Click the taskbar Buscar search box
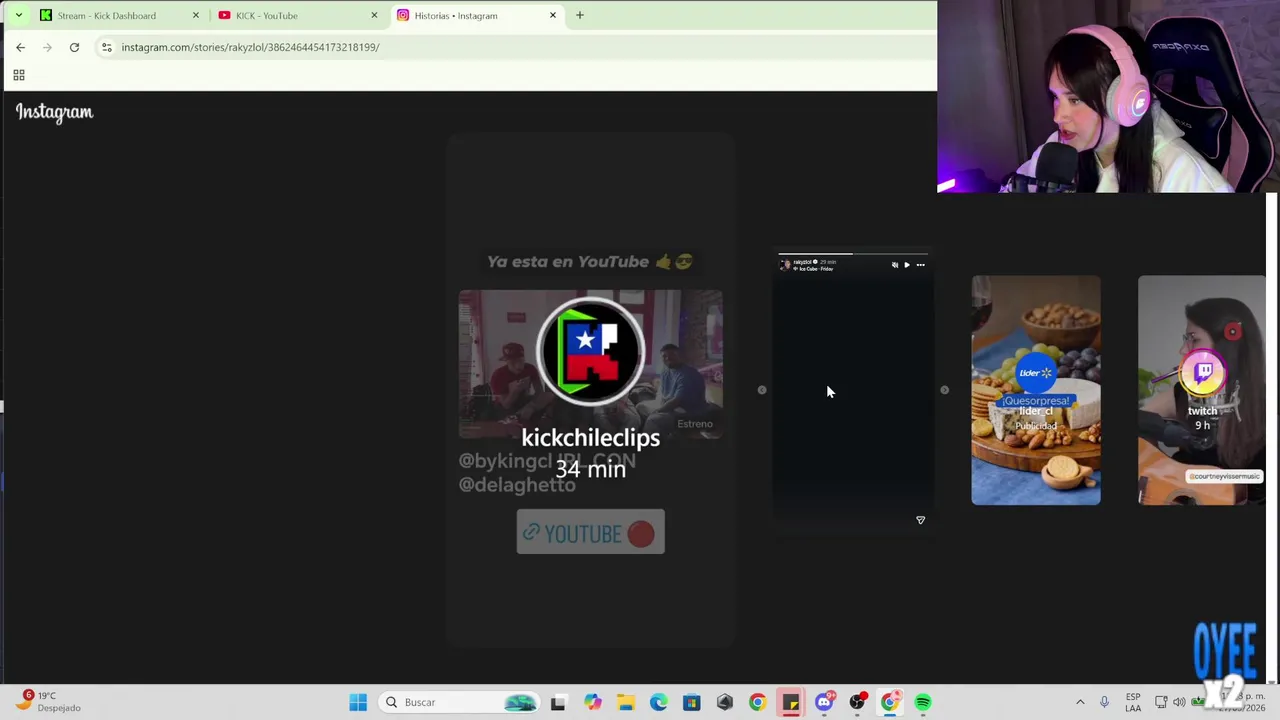 pyautogui.click(x=461, y=702)
